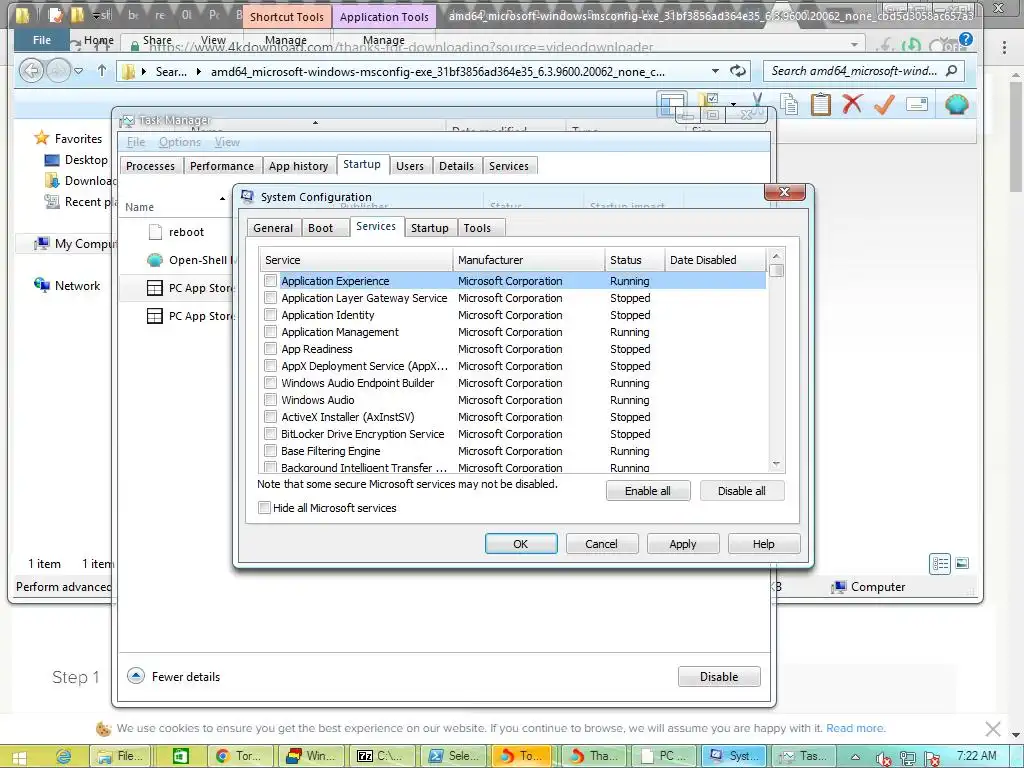Check the Windows Audio Endpoint Builder checkbox
This screenshot has width=1024, height=768.
[x=270, y=383]
